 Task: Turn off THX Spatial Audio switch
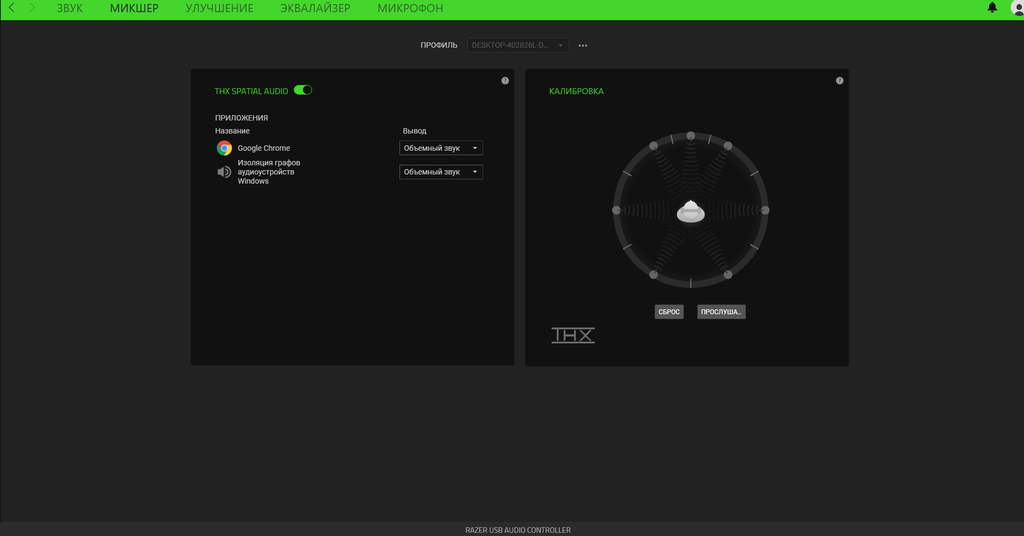[x=303, y=90]
